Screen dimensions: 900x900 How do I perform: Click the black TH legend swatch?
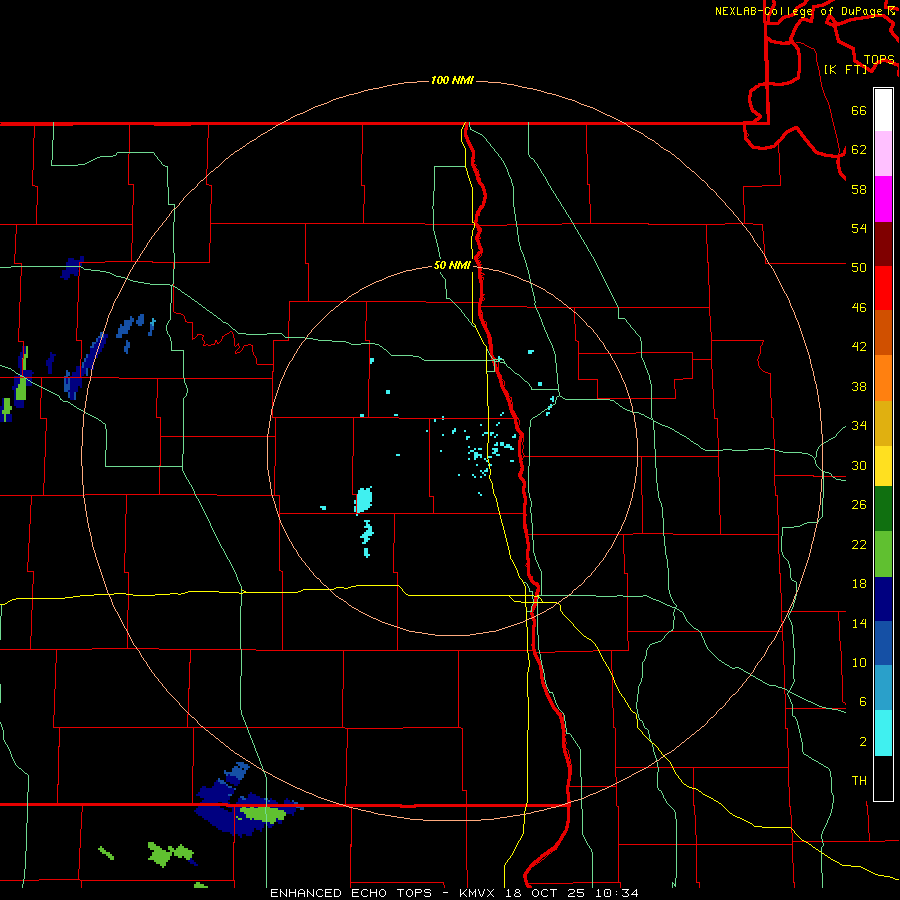tap(883, 778)
